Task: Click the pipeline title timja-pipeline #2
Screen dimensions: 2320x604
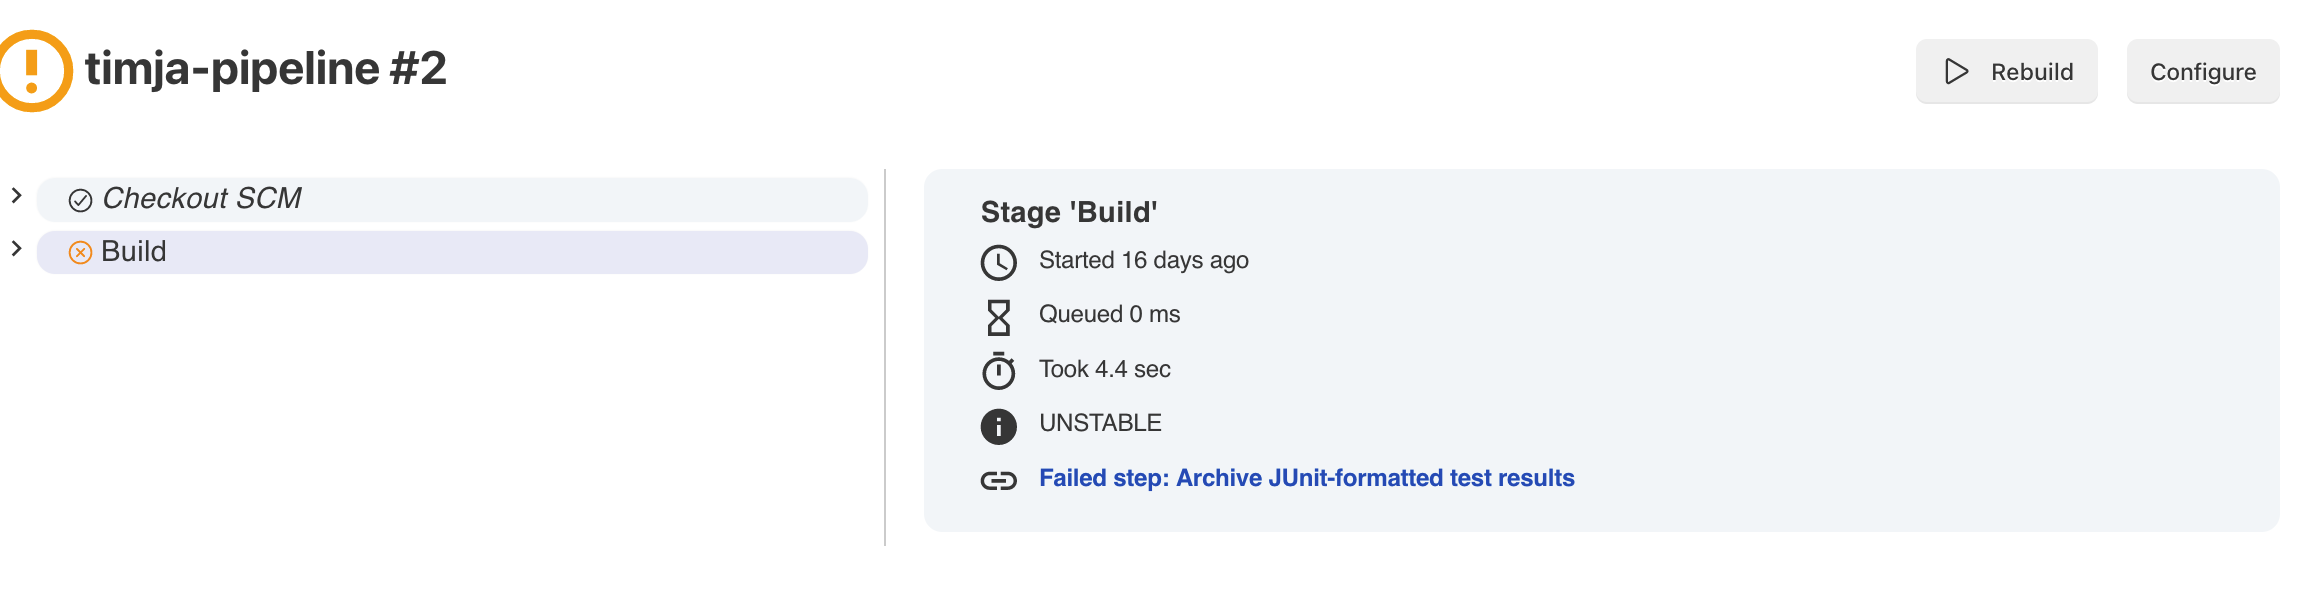Action: click(265, 70)
